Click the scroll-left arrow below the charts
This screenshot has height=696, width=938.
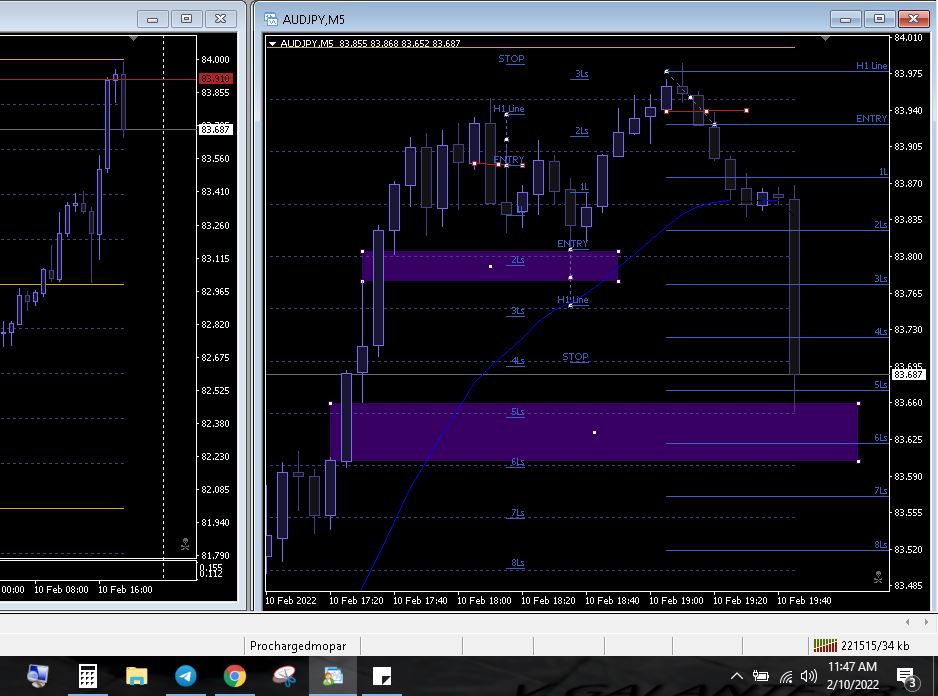907,622
